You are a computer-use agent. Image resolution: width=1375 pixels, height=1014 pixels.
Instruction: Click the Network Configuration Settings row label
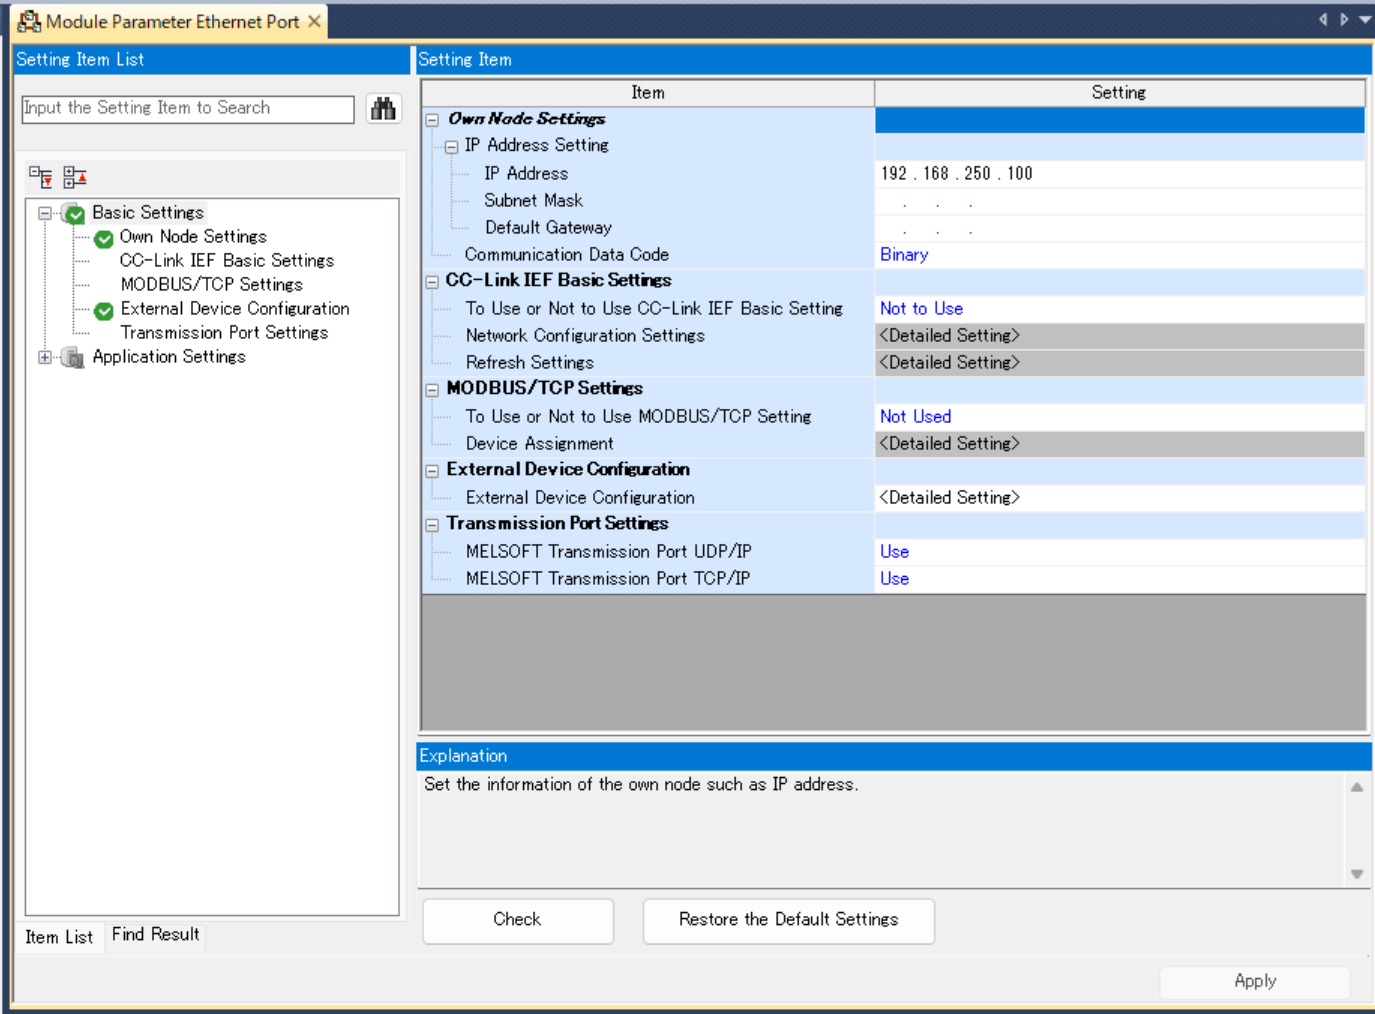585,336
